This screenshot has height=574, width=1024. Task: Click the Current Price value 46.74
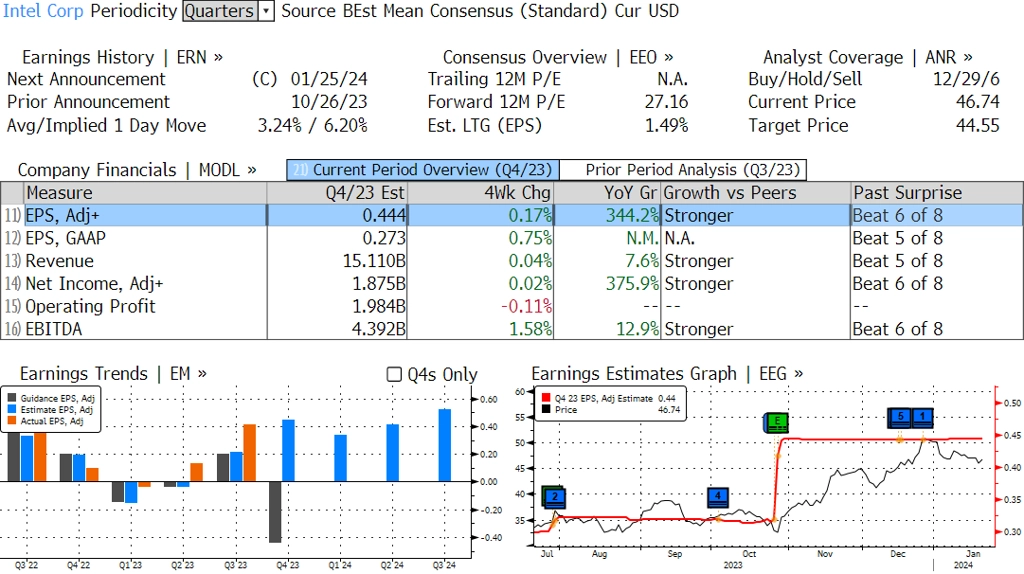tap(978, 102)
